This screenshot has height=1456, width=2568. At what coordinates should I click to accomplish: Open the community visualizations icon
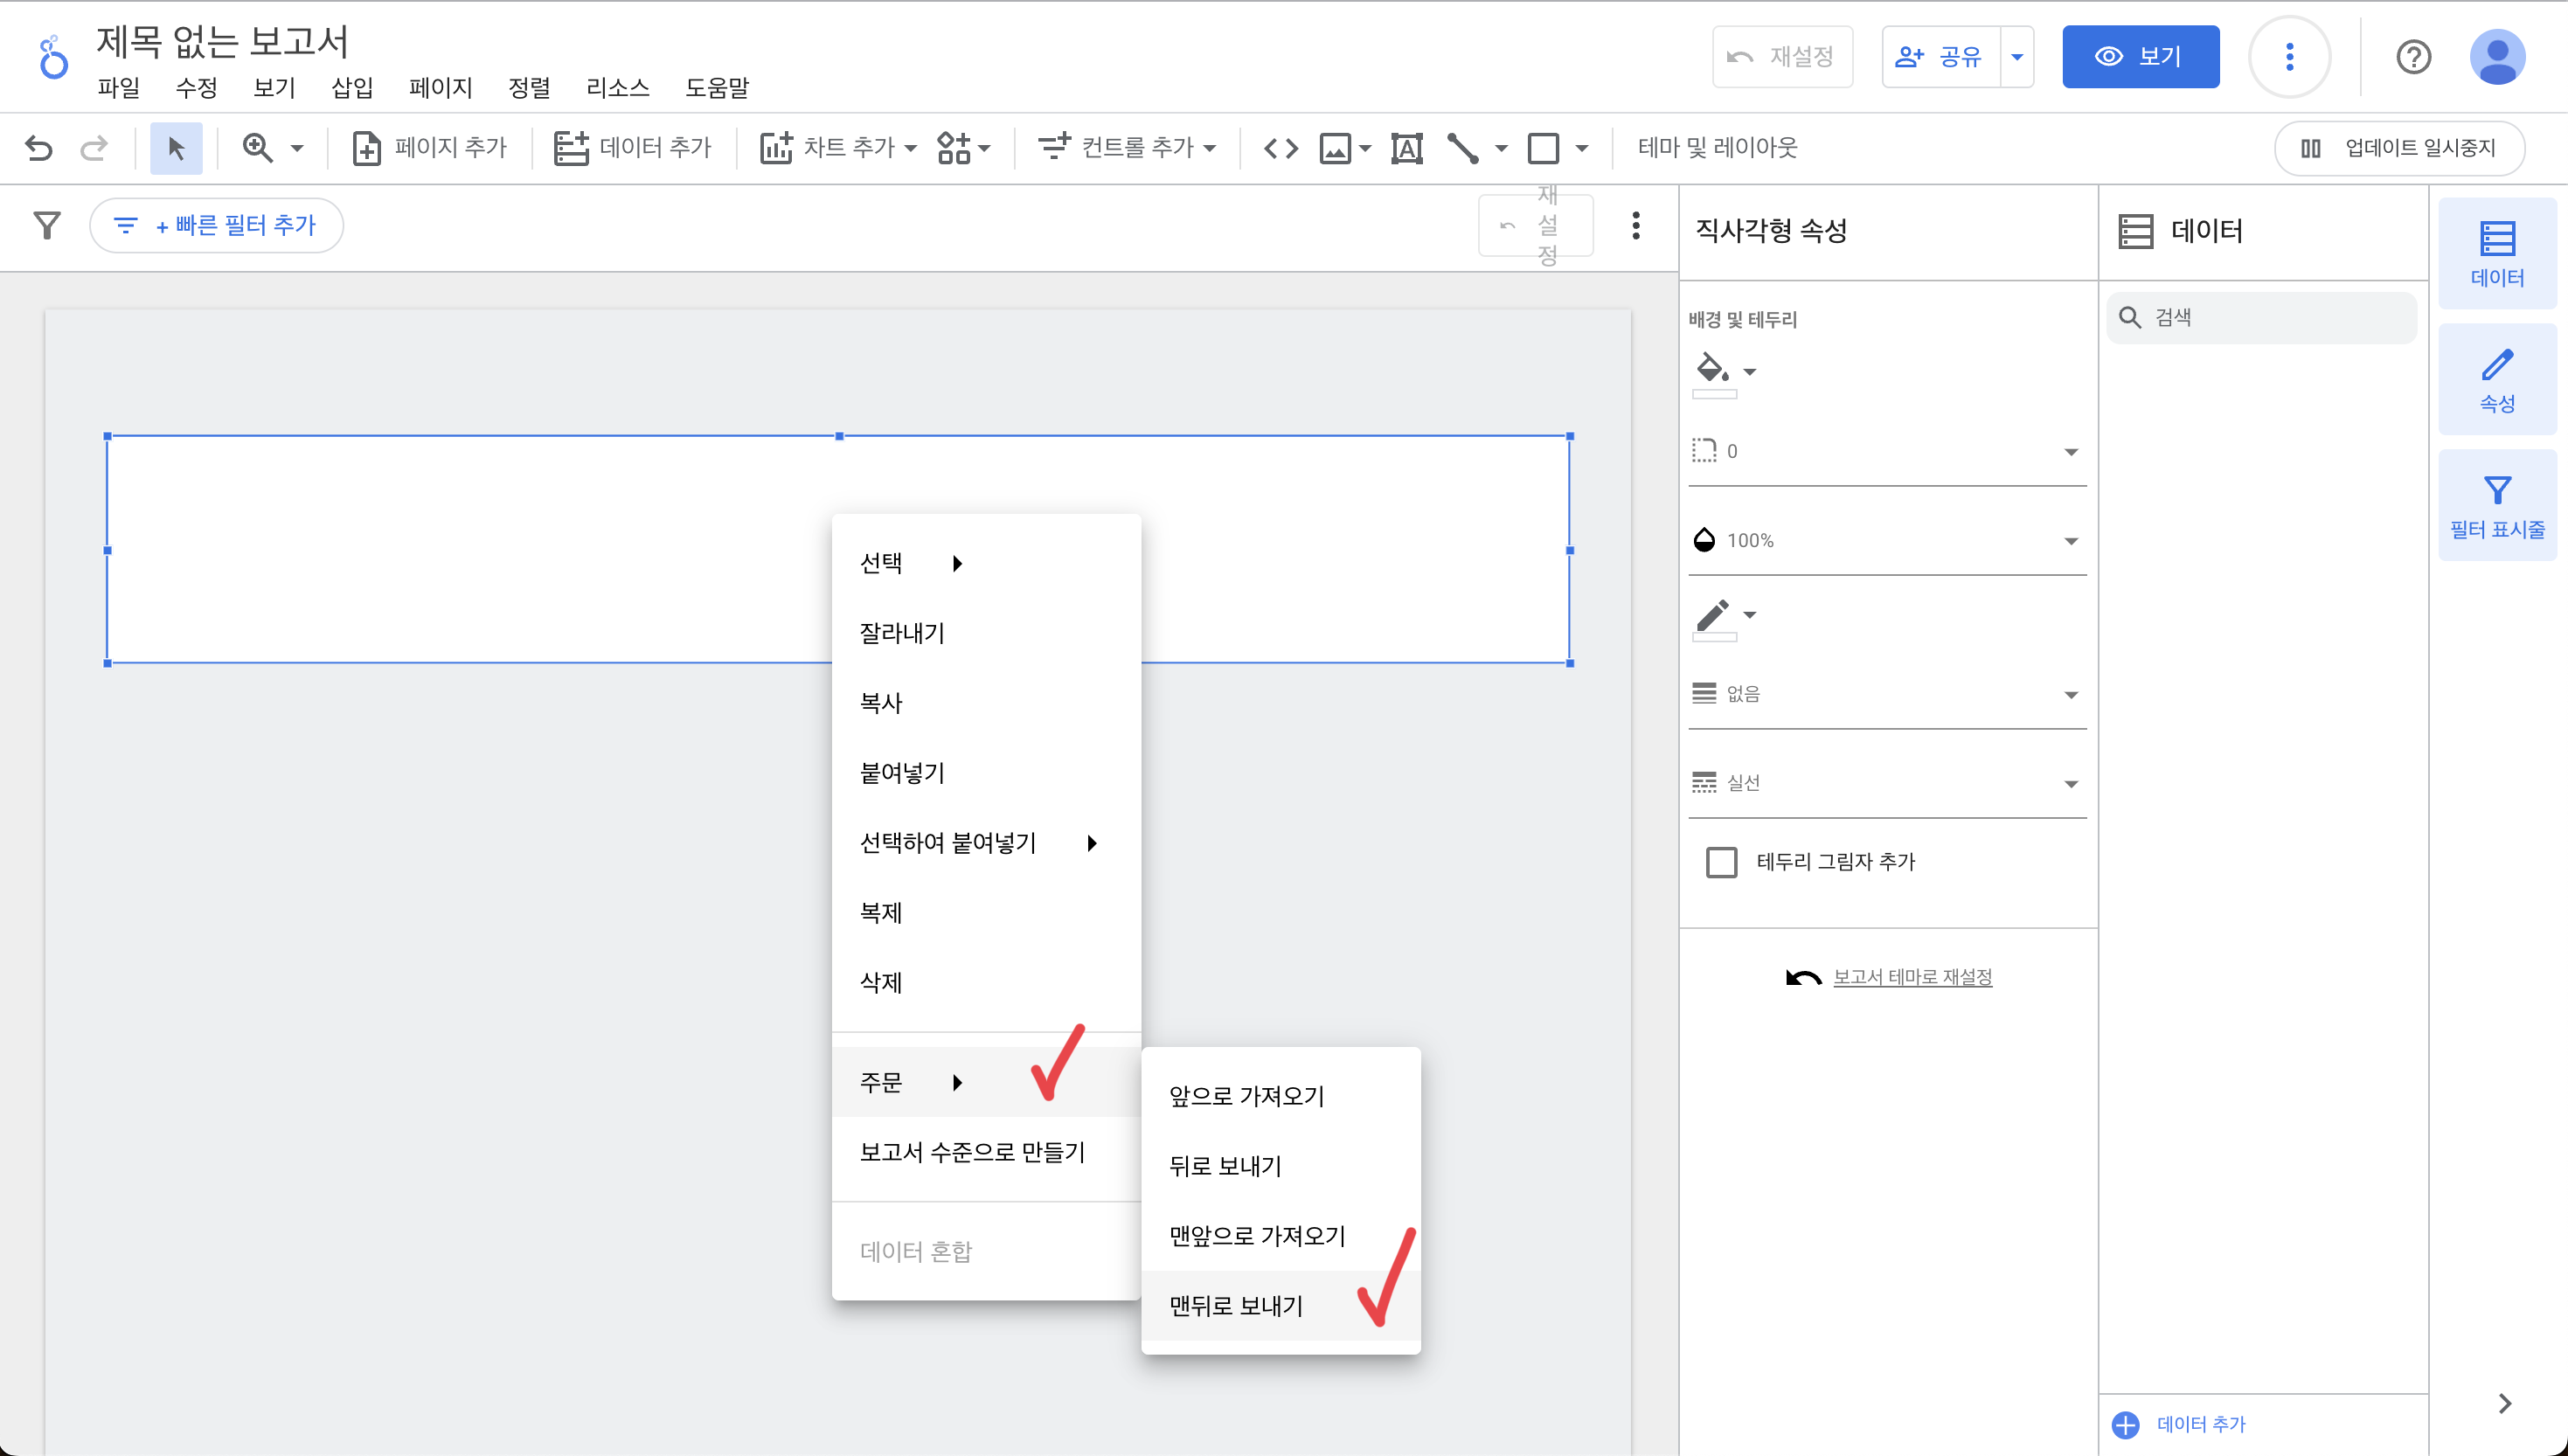point(954,148)
